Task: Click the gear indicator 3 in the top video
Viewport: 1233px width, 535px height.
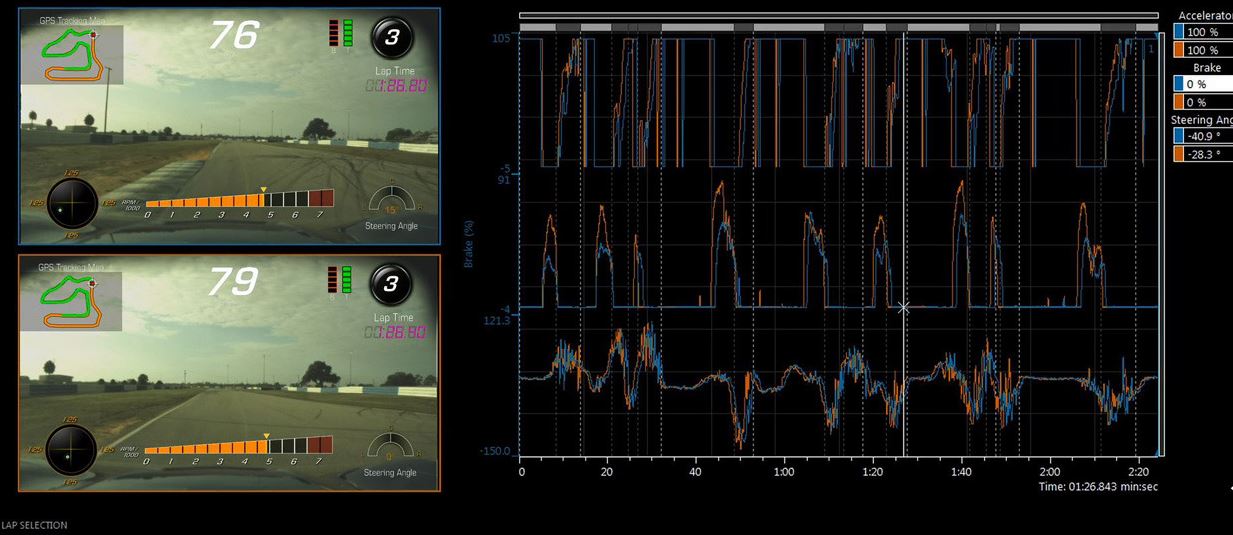Action: tap(391, 37)
